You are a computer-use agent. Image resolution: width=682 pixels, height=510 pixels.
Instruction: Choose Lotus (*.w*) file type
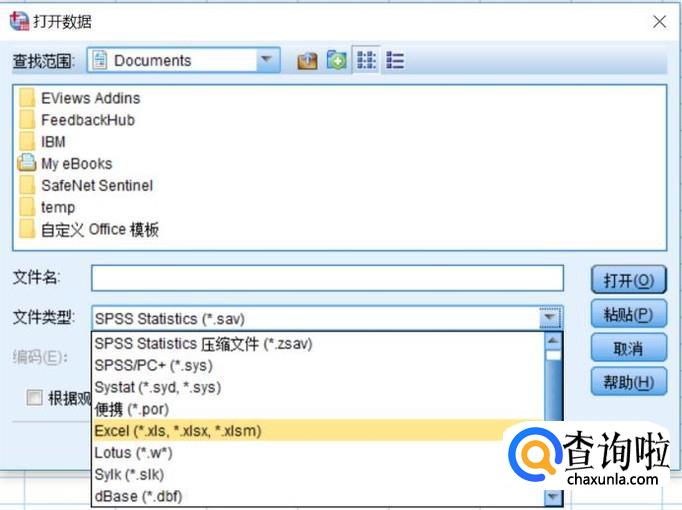pos(318,453)
